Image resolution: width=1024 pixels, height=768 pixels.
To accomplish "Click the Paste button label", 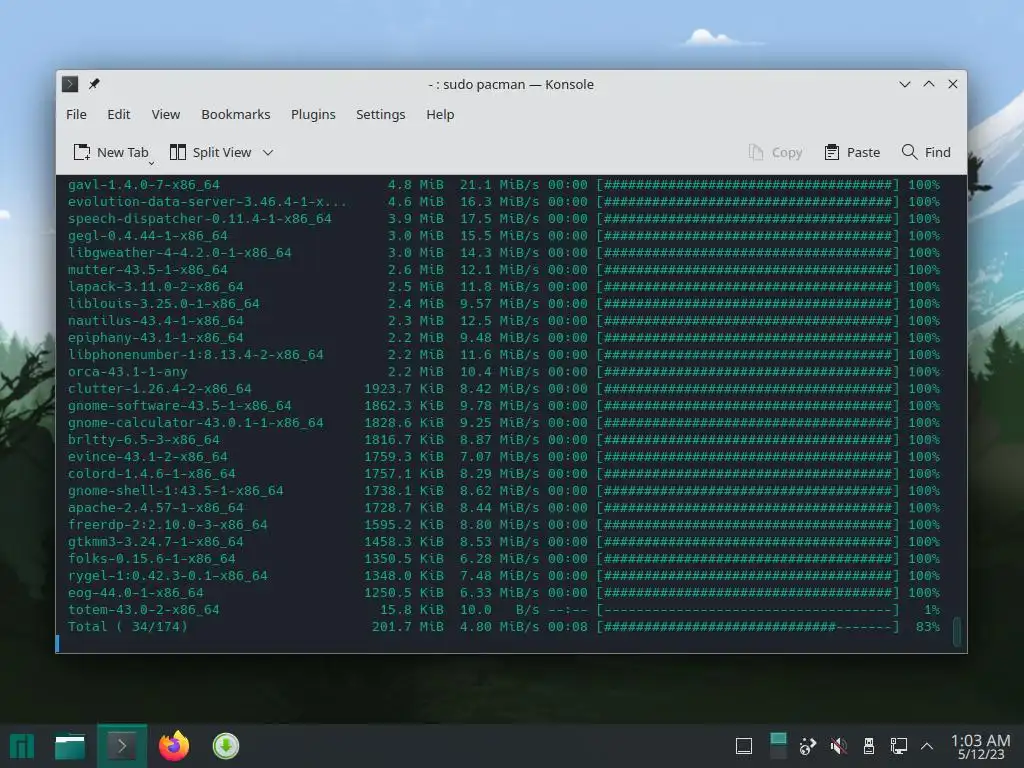I will tap(863, 152).
